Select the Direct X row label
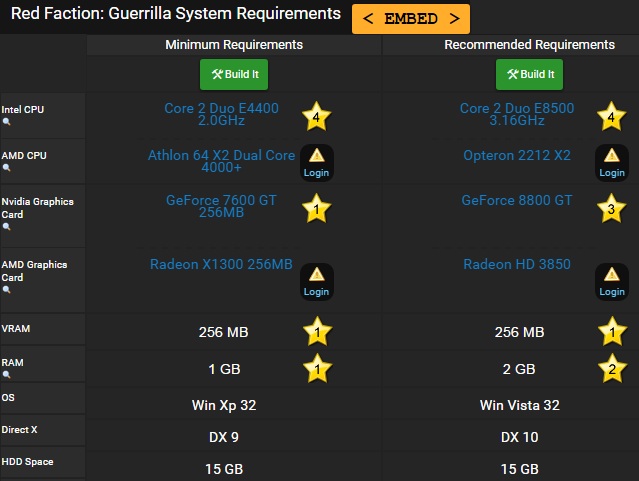Image resolution: width=639 pixels, height=481 pixels. click(19, 430)
